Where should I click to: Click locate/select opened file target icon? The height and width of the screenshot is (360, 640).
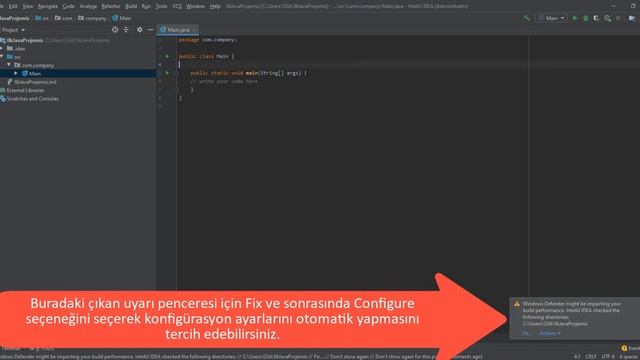[115, 30]
